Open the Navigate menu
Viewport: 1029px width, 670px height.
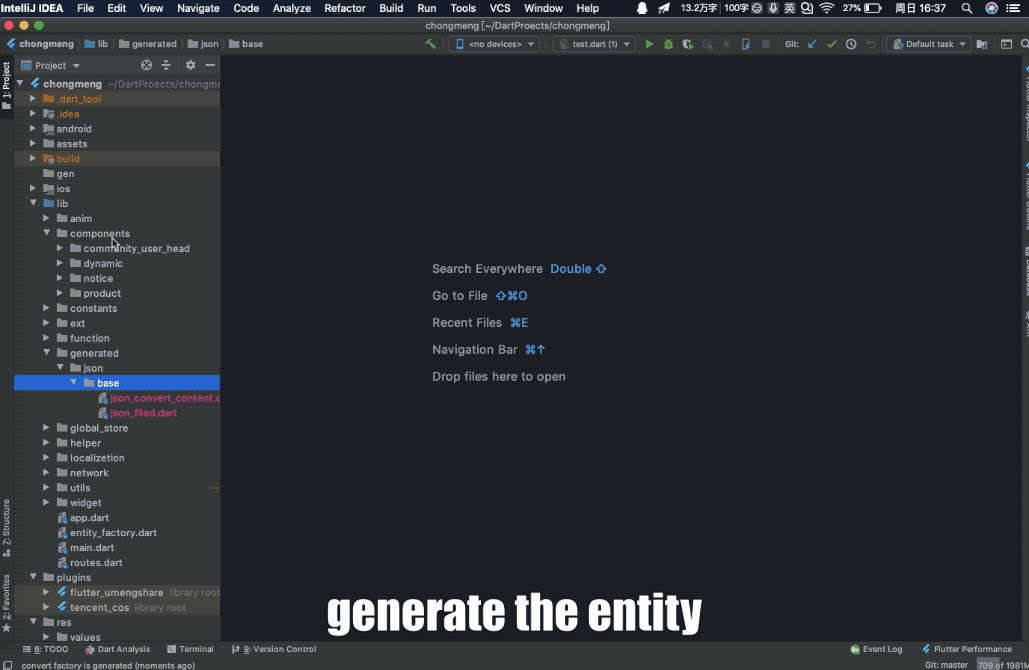point(198,8)
